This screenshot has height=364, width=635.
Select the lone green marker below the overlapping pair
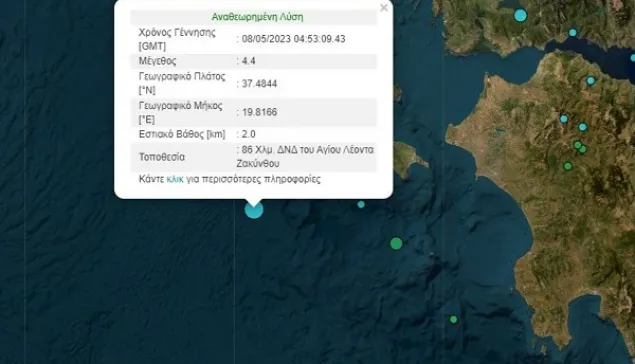568,166
